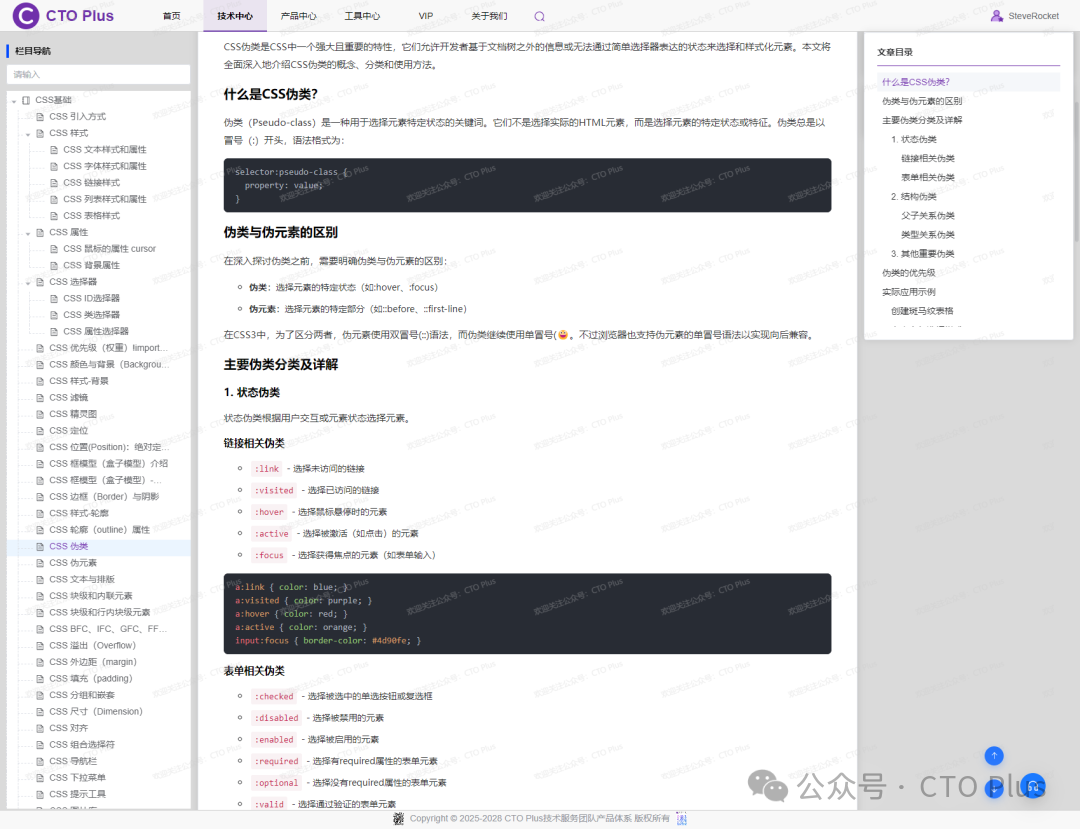The height and width of the screenshot is (829, 1080).
Task: Collapse the CSS 选择器 tree node
Action: 28,283
